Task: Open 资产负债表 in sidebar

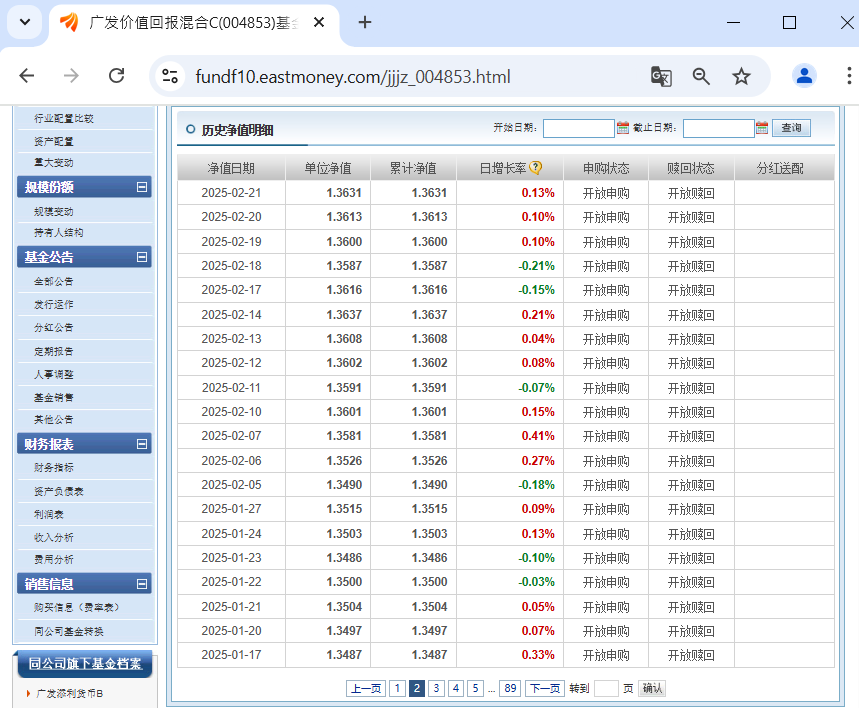Action: click(59, 492)
